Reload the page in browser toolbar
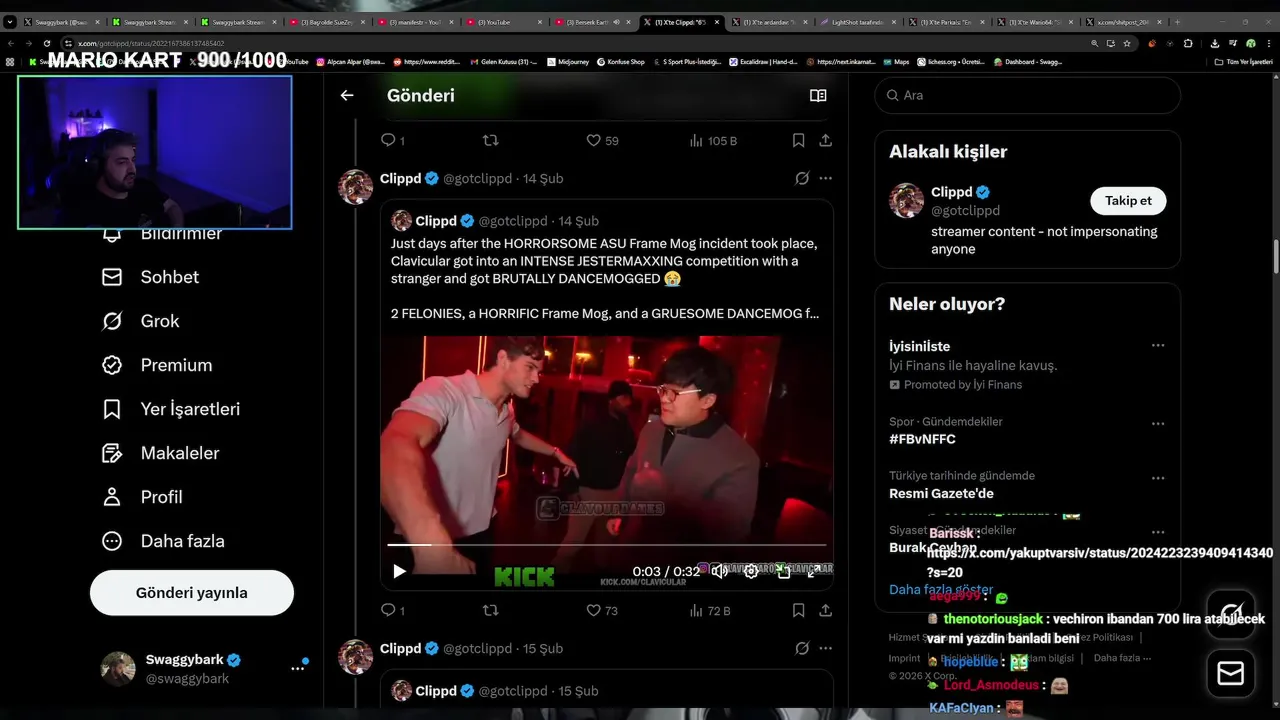The image size is (1280, 720). (x=47, y=43)
